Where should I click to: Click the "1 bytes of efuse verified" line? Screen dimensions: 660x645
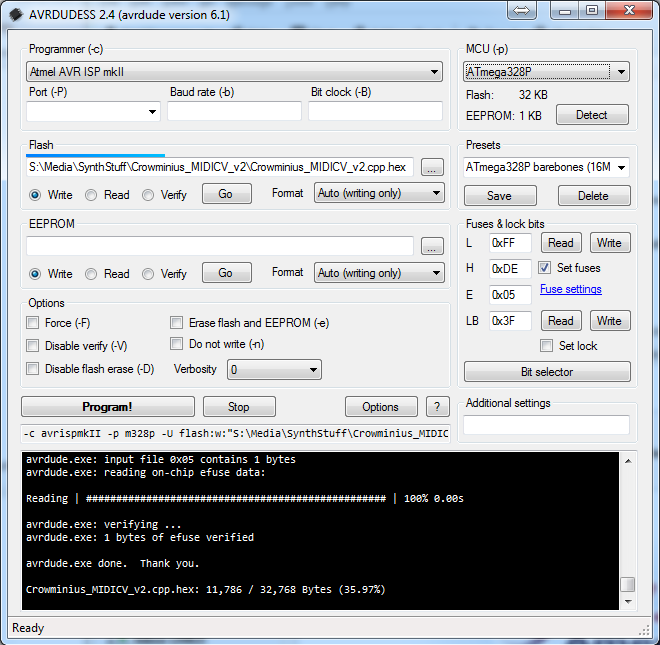pyautogui.click(x=140, y=537)
